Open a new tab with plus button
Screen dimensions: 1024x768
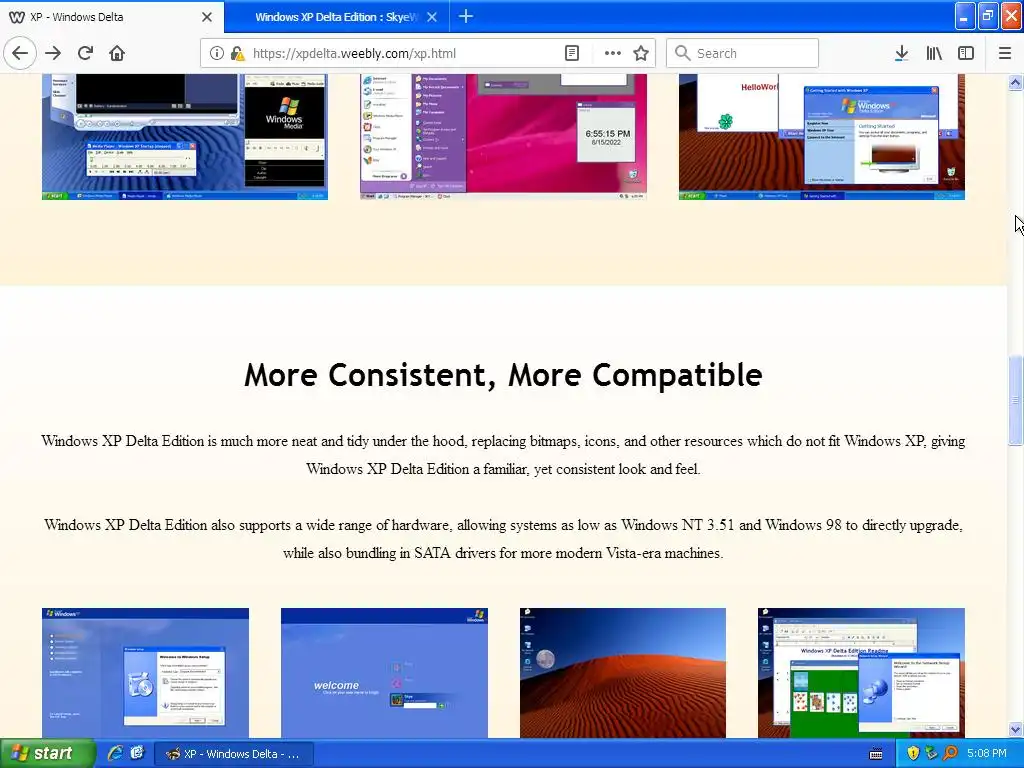point(466,16)
